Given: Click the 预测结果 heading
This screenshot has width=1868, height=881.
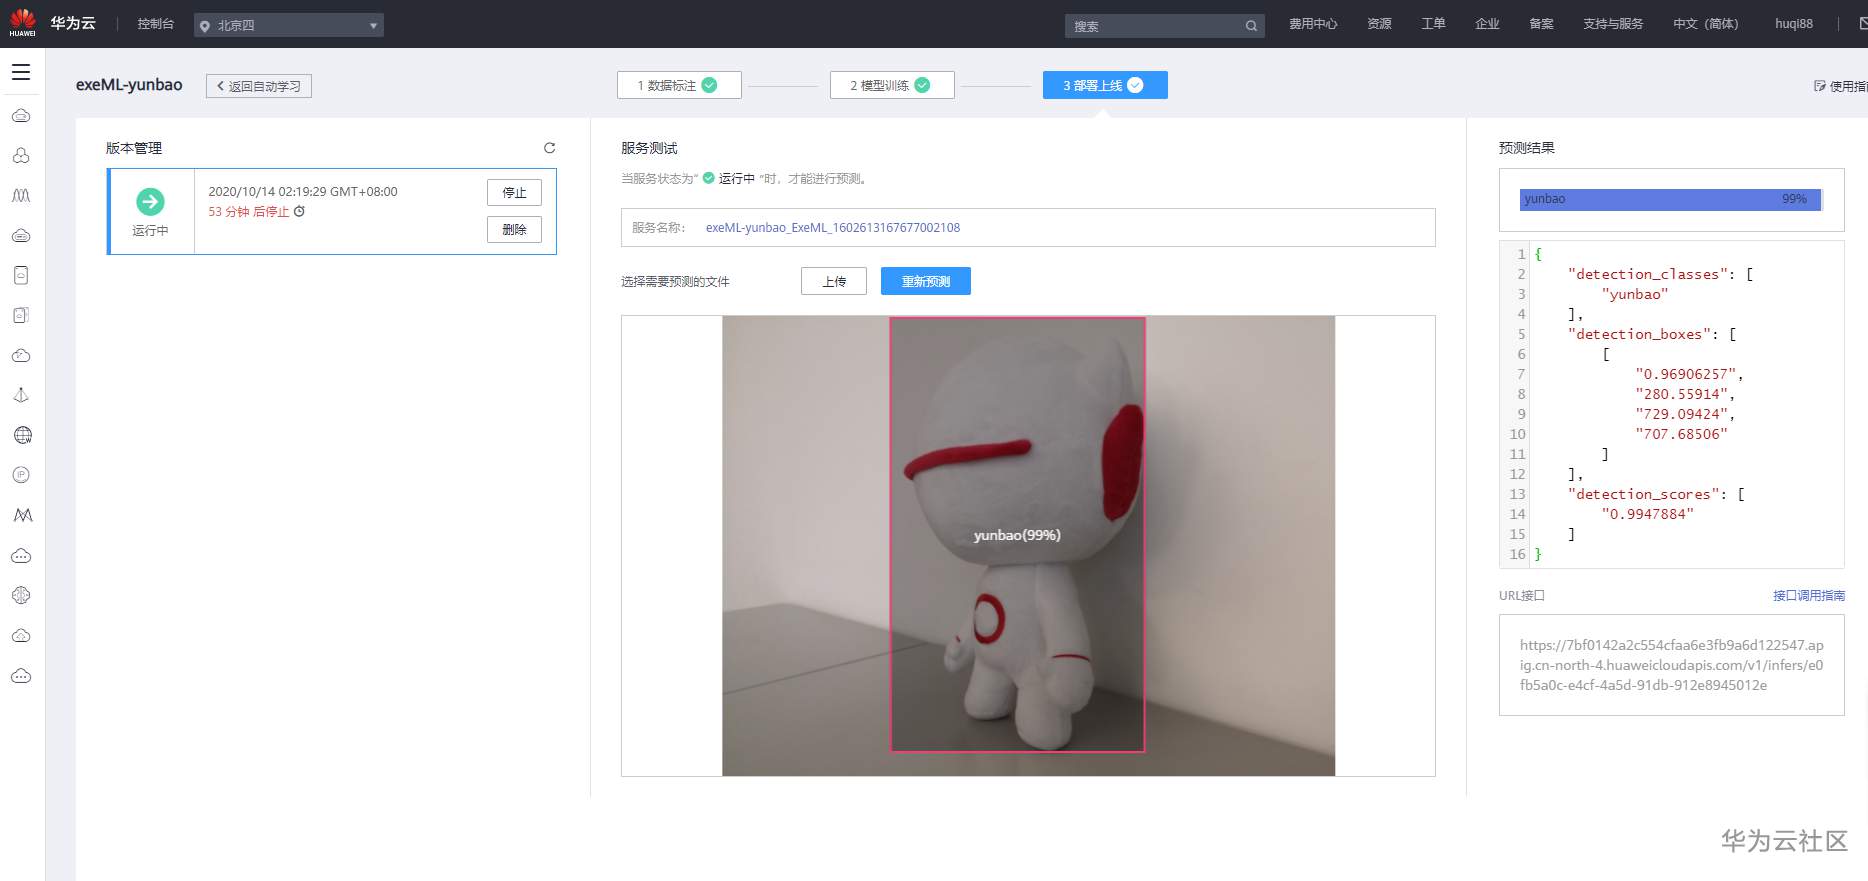Looking at the screenshot, I should click(x=1527, y=148).
